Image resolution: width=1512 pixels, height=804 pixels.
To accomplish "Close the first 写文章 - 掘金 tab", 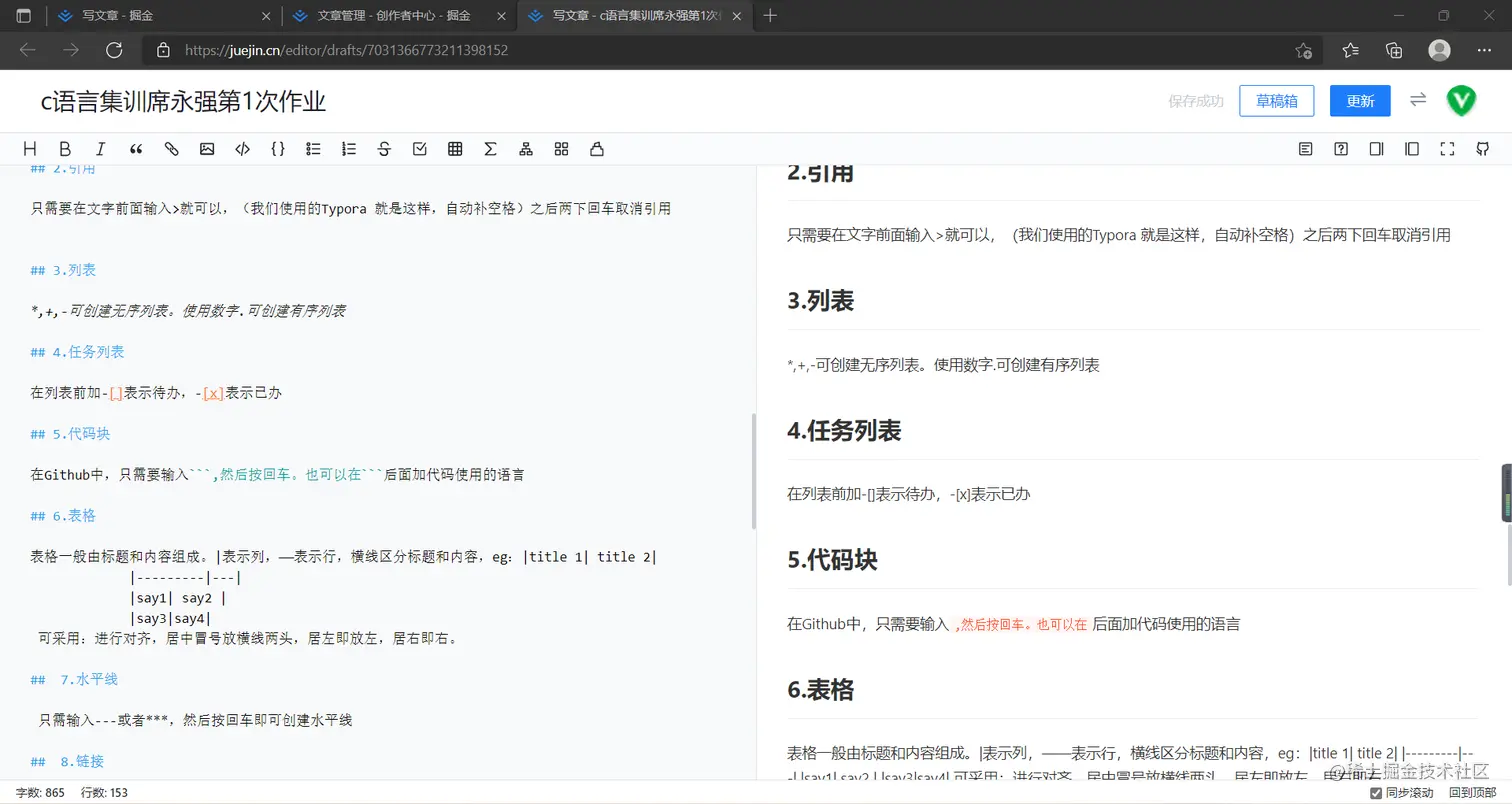I will coord(264,16).
